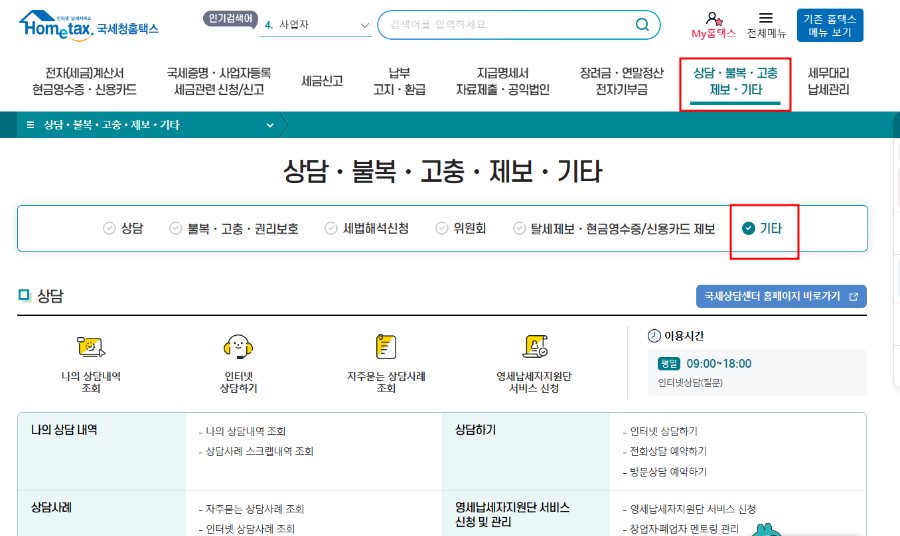Image resolution: width=900 pixels, height=536 pixels.
Task: Open 인터넷 상담사례 조회 link
Action: coord(250,529)
